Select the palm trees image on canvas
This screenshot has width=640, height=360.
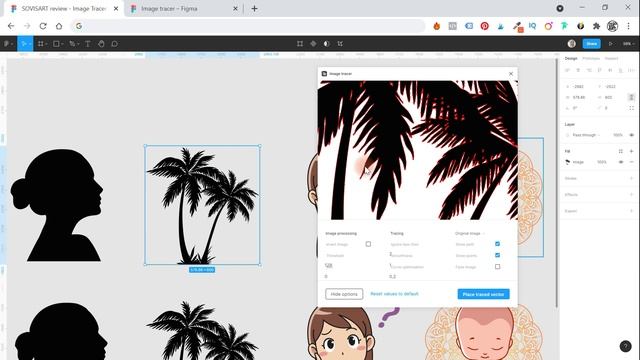tap(202, 205)
